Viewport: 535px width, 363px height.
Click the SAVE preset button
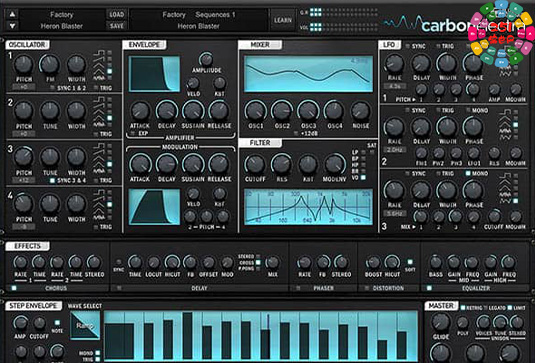(117, 26)
